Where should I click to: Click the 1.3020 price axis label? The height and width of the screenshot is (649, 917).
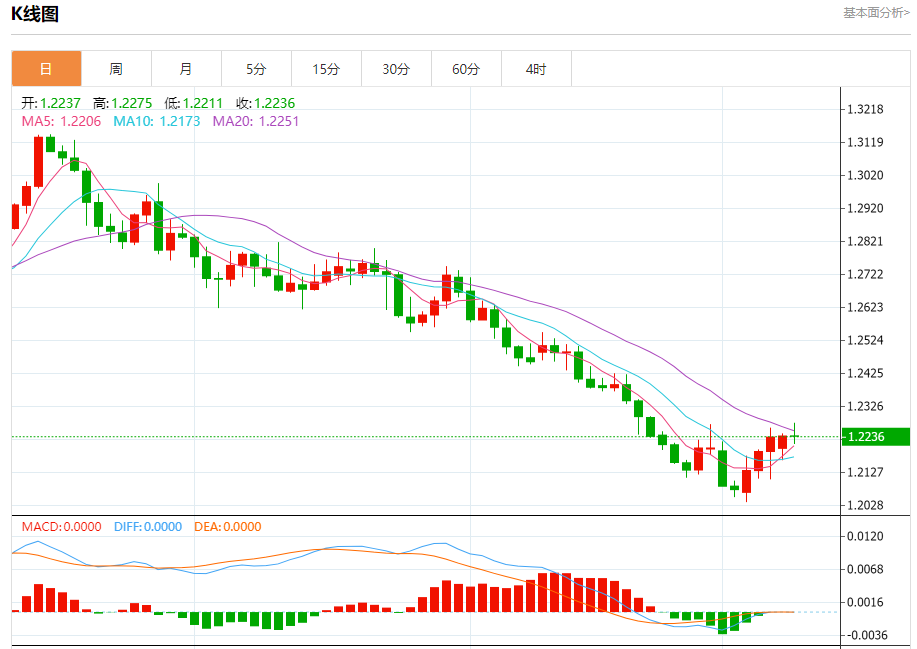[x=866, y=175]
